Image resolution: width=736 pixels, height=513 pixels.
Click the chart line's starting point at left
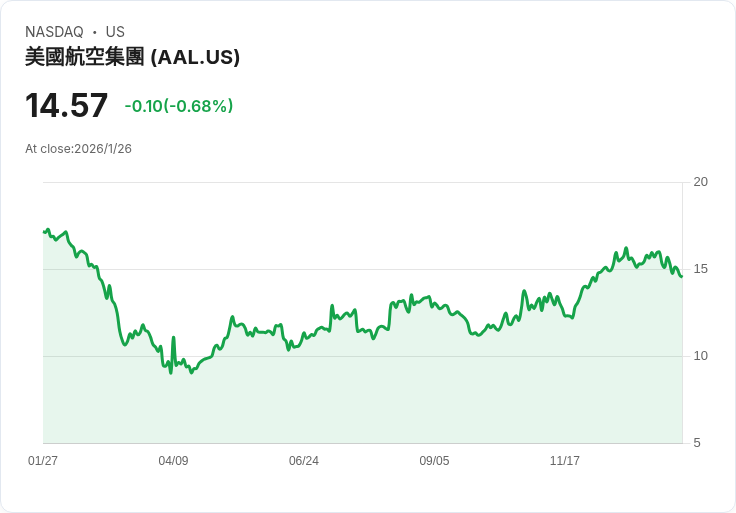click(x=44, y=232)
